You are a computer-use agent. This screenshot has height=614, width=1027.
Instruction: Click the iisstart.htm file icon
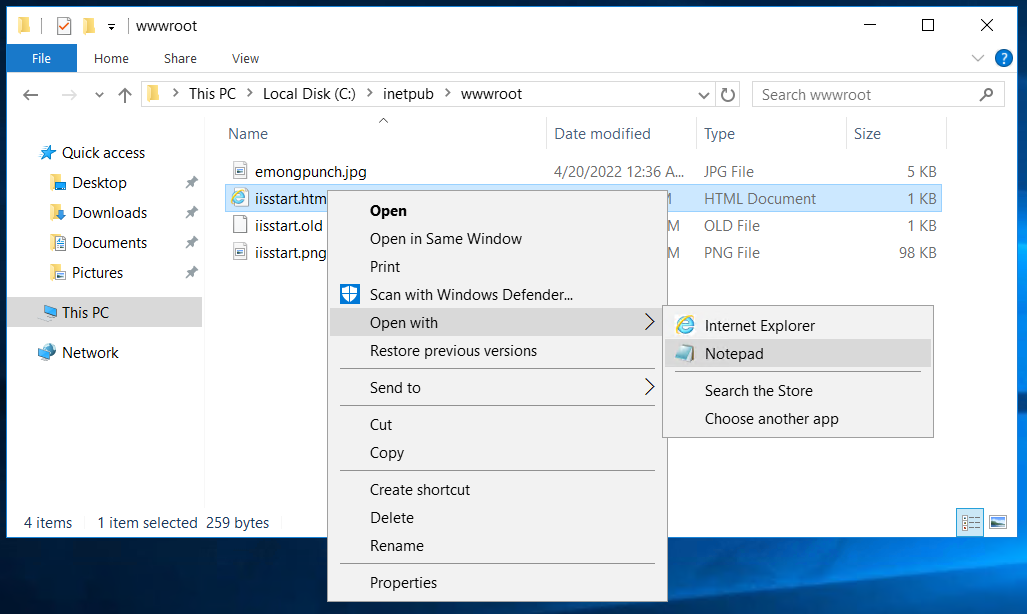(x=240, y=198)
